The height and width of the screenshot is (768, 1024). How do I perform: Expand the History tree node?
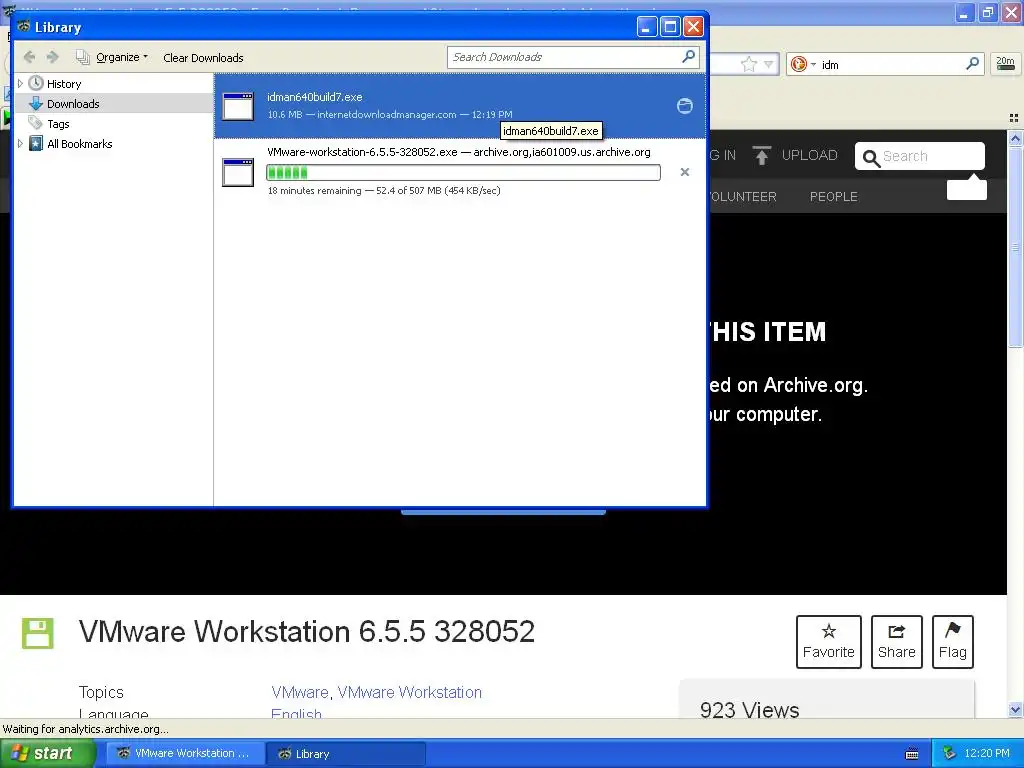20,84
